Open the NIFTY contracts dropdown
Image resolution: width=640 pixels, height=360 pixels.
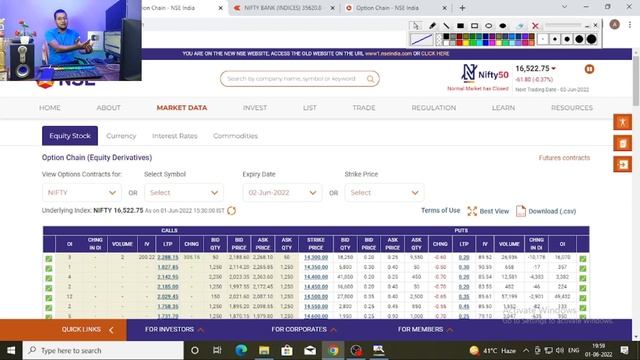coord(82,193)
